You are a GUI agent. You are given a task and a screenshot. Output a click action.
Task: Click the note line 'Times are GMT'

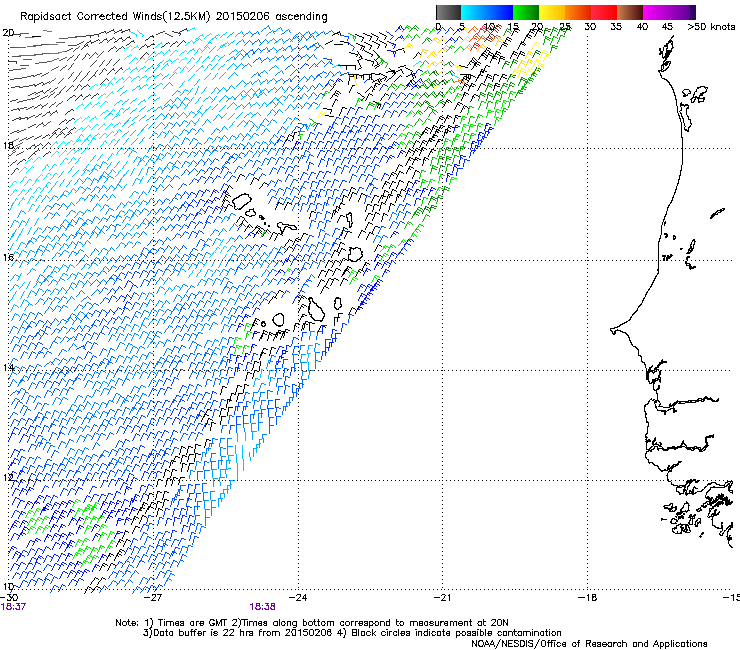(x=193, y=623)
